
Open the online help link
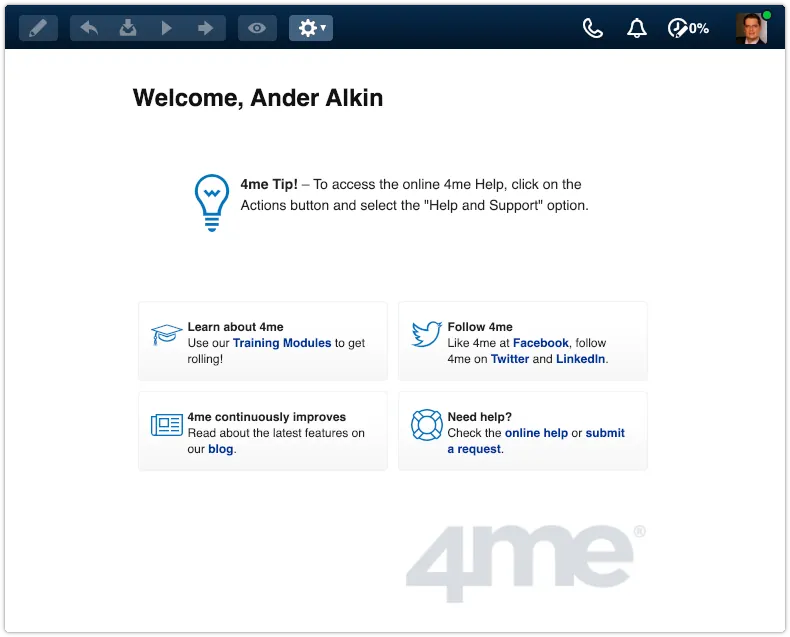tap(536, 433)
